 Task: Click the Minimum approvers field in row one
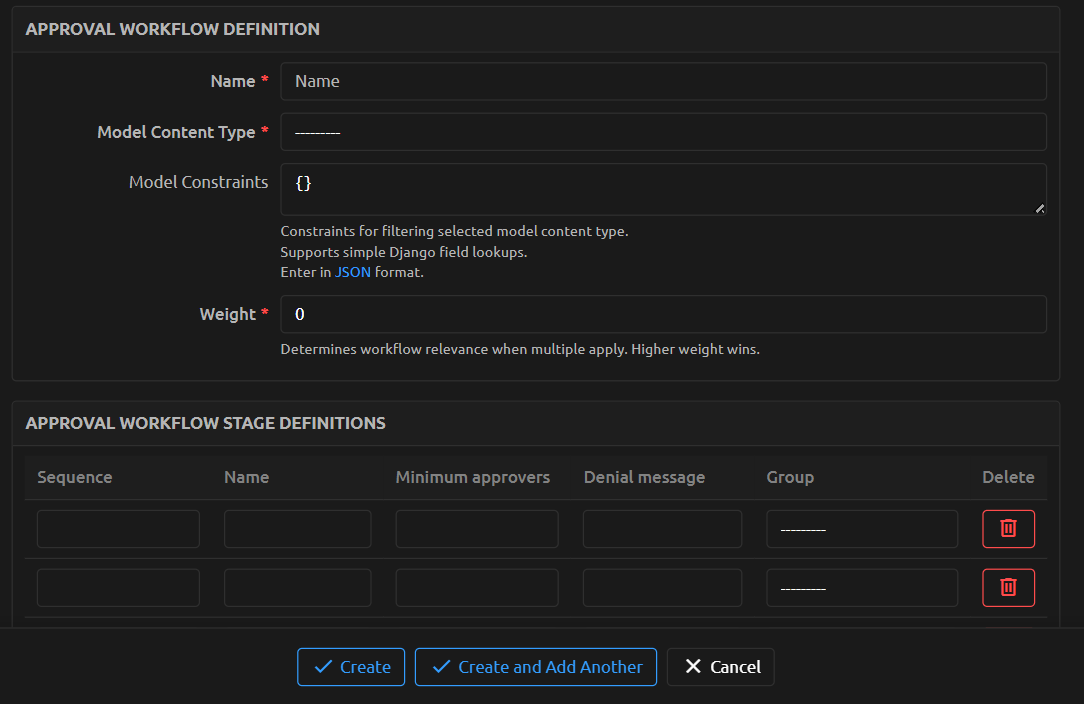[x=476, y=528]
